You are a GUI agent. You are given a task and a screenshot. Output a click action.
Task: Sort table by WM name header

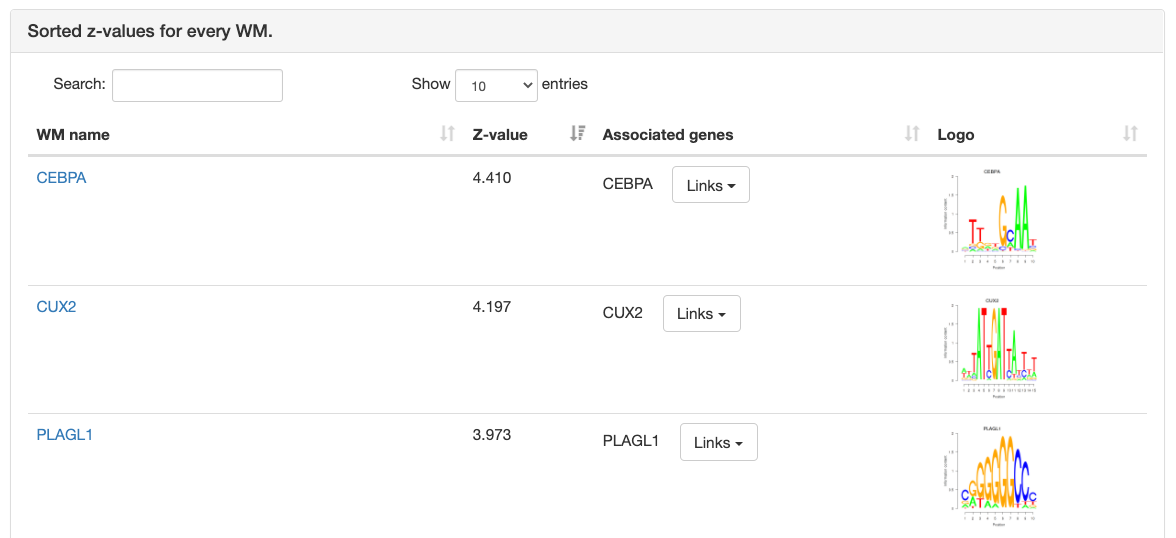(x=73, y=134)
